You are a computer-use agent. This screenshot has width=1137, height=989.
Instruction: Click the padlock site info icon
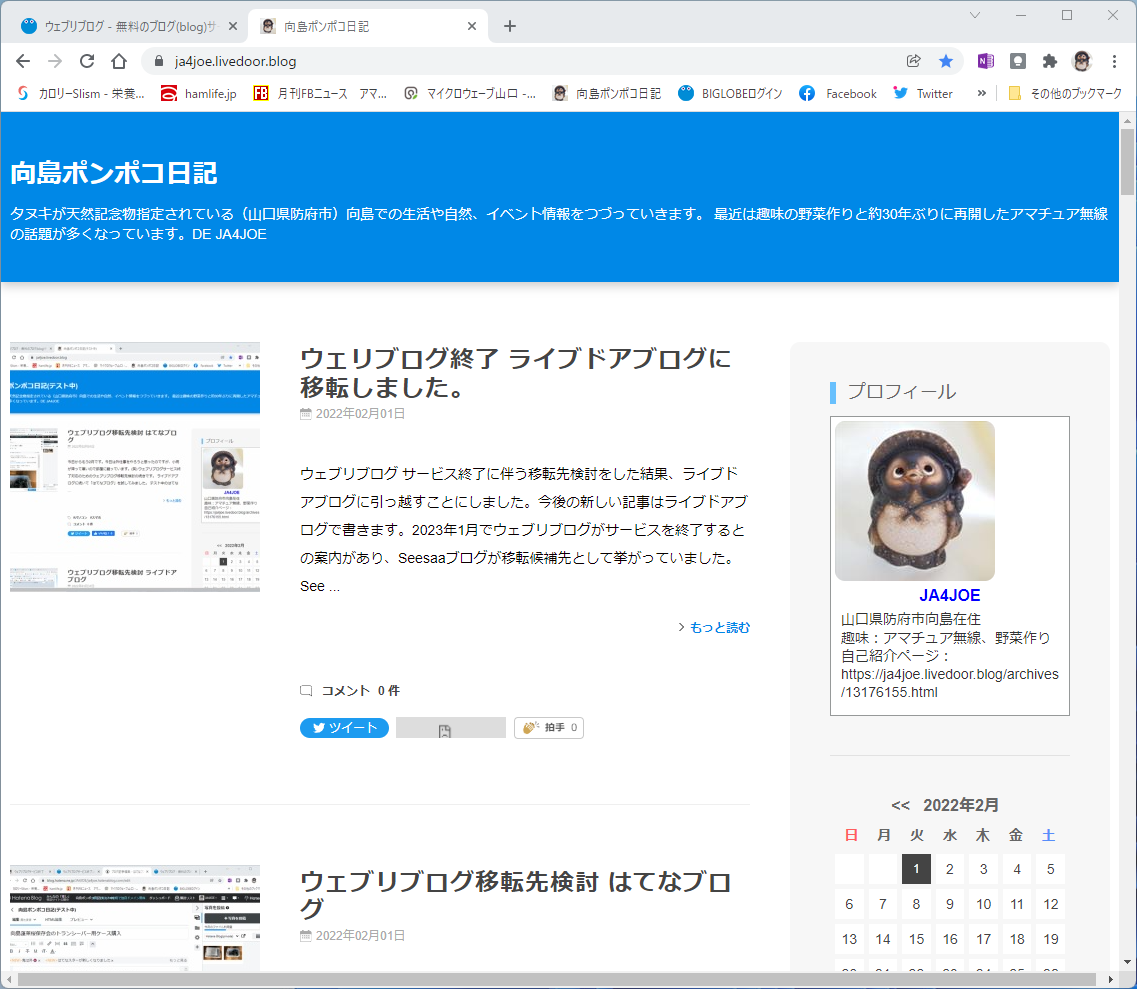pyautogui.click(x=158, y=62)
